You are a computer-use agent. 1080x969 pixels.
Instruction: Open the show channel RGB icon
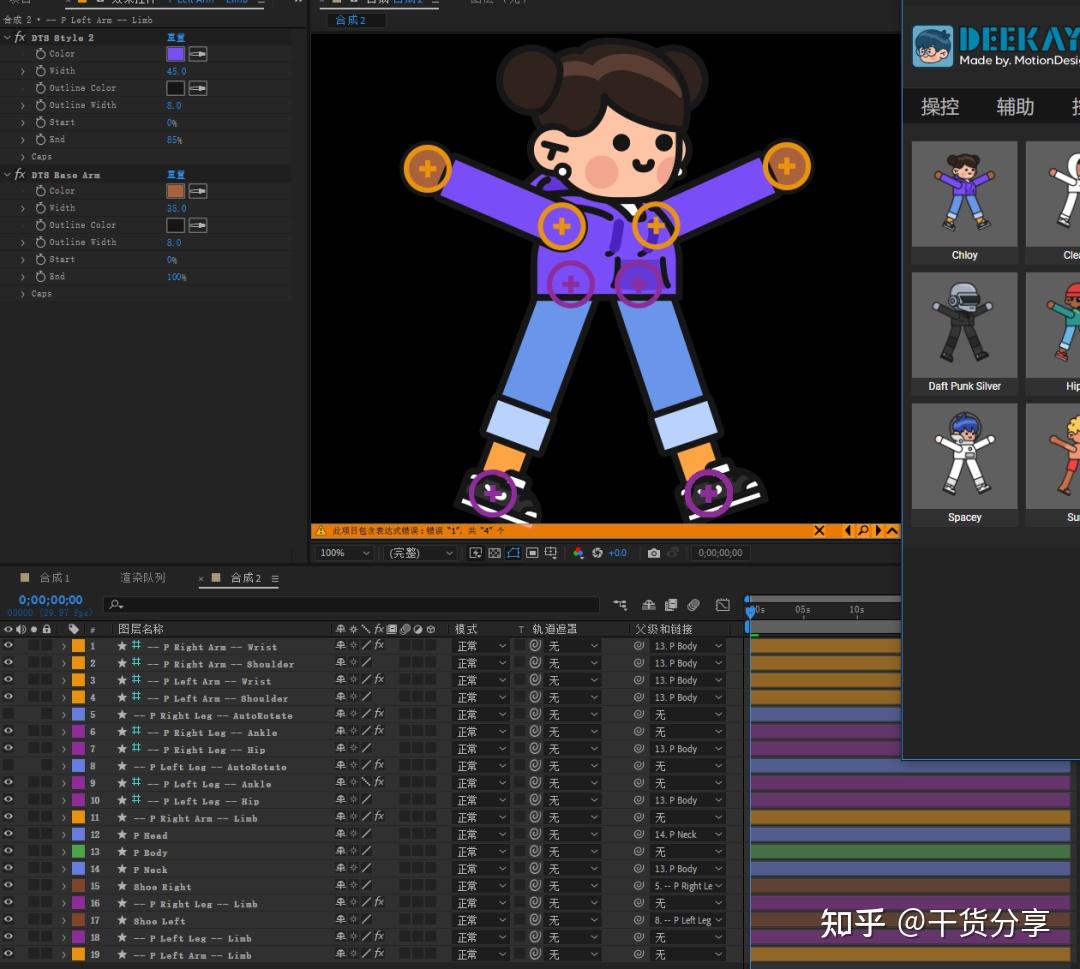point(578,553)
